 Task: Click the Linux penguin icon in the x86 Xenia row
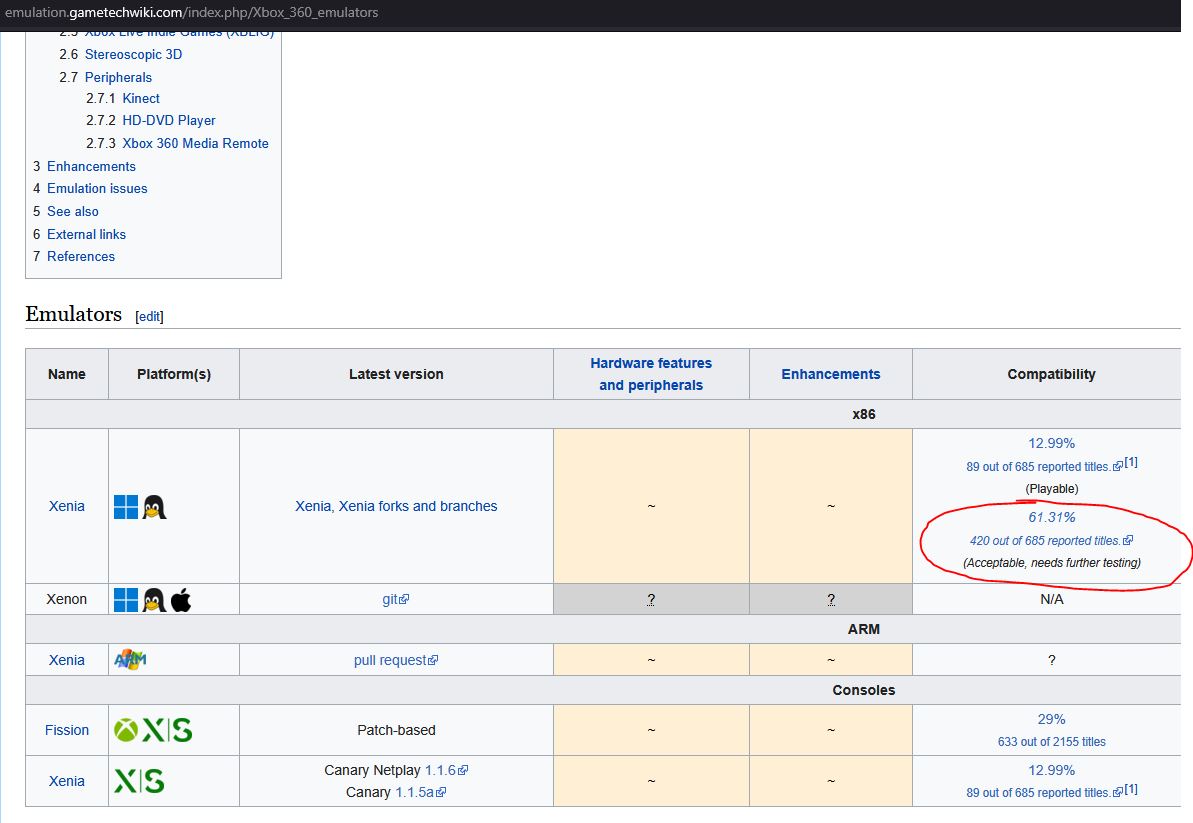point(154,507)
